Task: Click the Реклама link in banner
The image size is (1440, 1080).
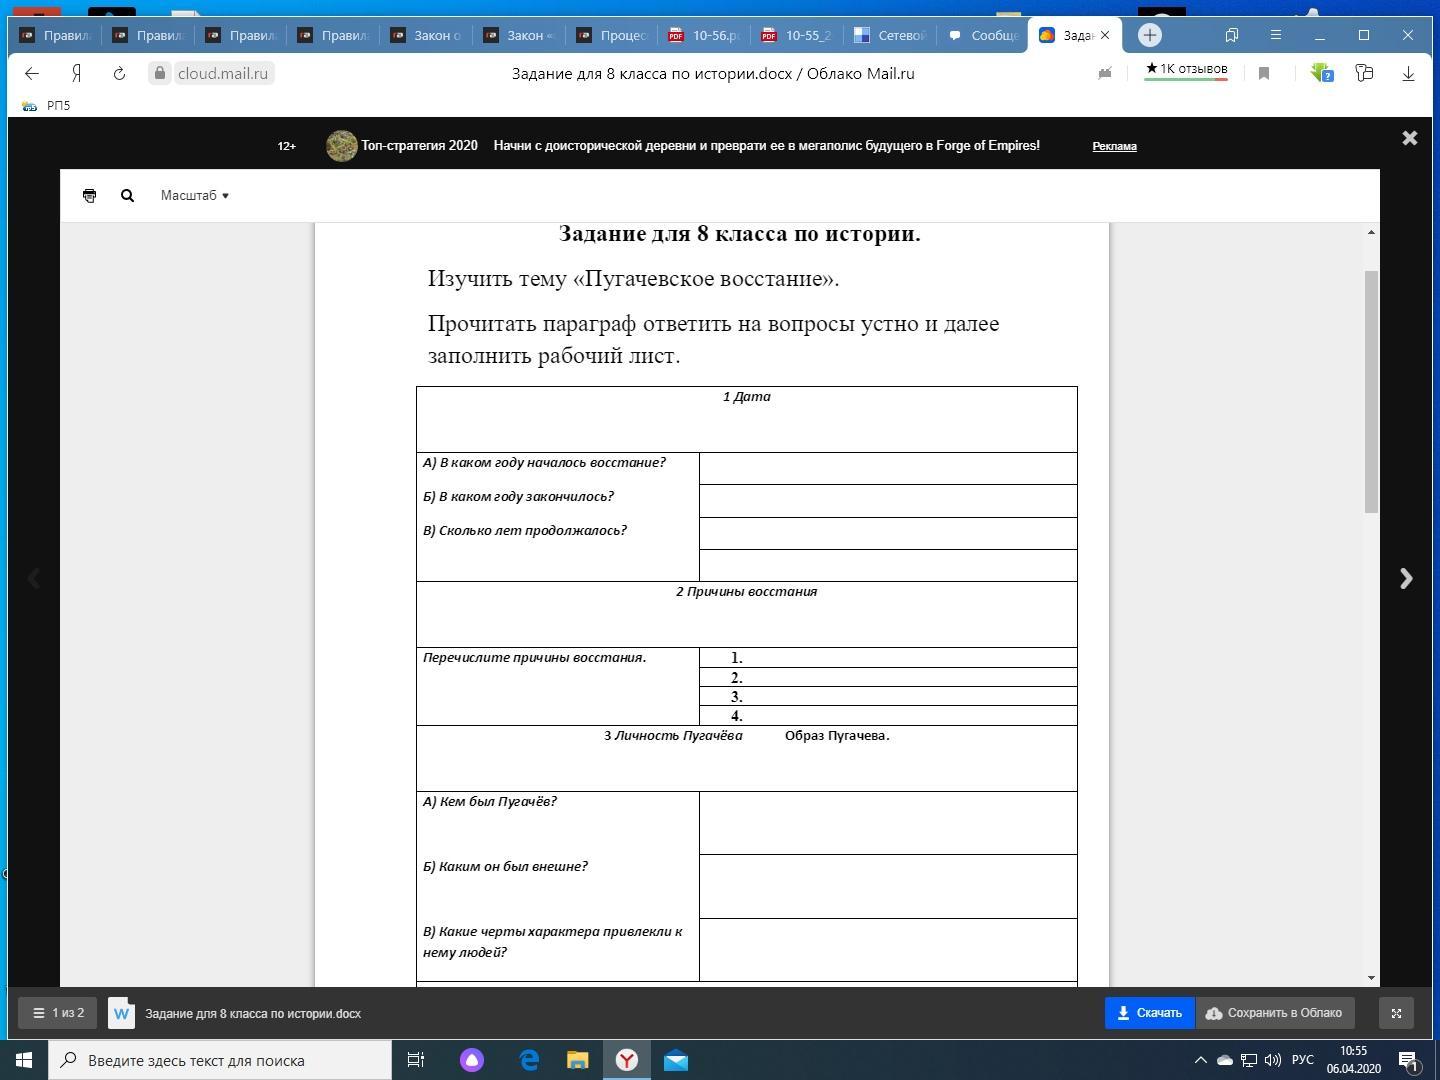Action: tap(1114, 146)
